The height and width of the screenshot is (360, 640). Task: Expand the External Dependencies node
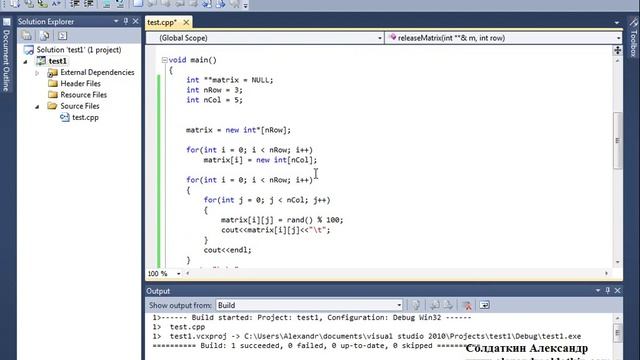[37, 73]
